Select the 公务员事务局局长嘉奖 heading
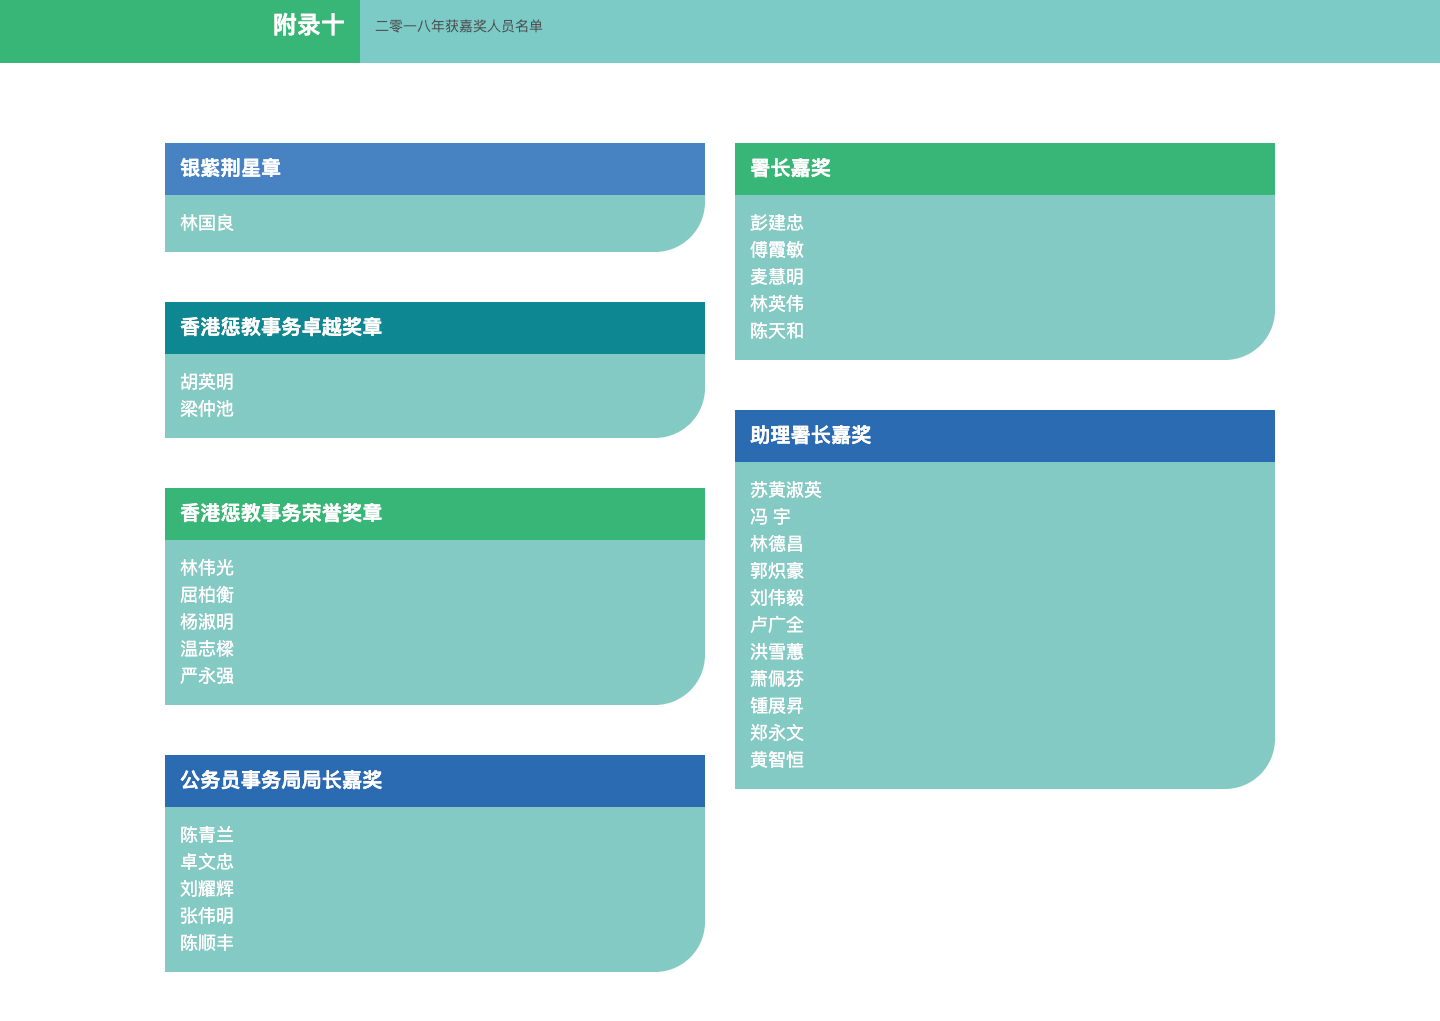 (x=281, y=780)
